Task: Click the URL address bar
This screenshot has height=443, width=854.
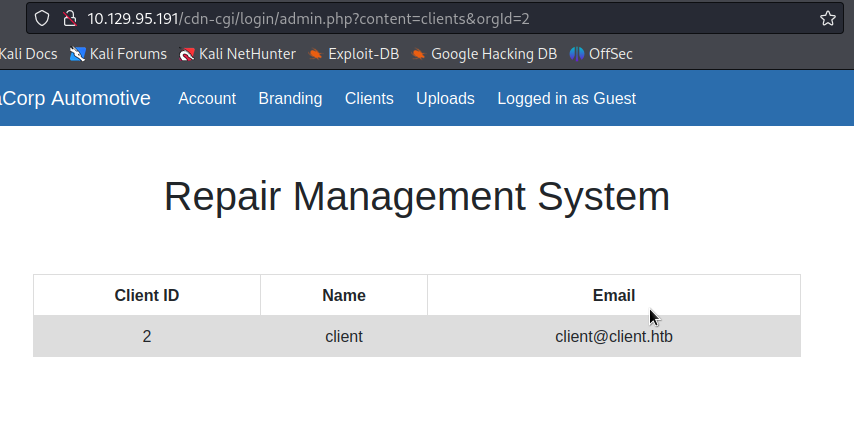Action: click(450, 18)
